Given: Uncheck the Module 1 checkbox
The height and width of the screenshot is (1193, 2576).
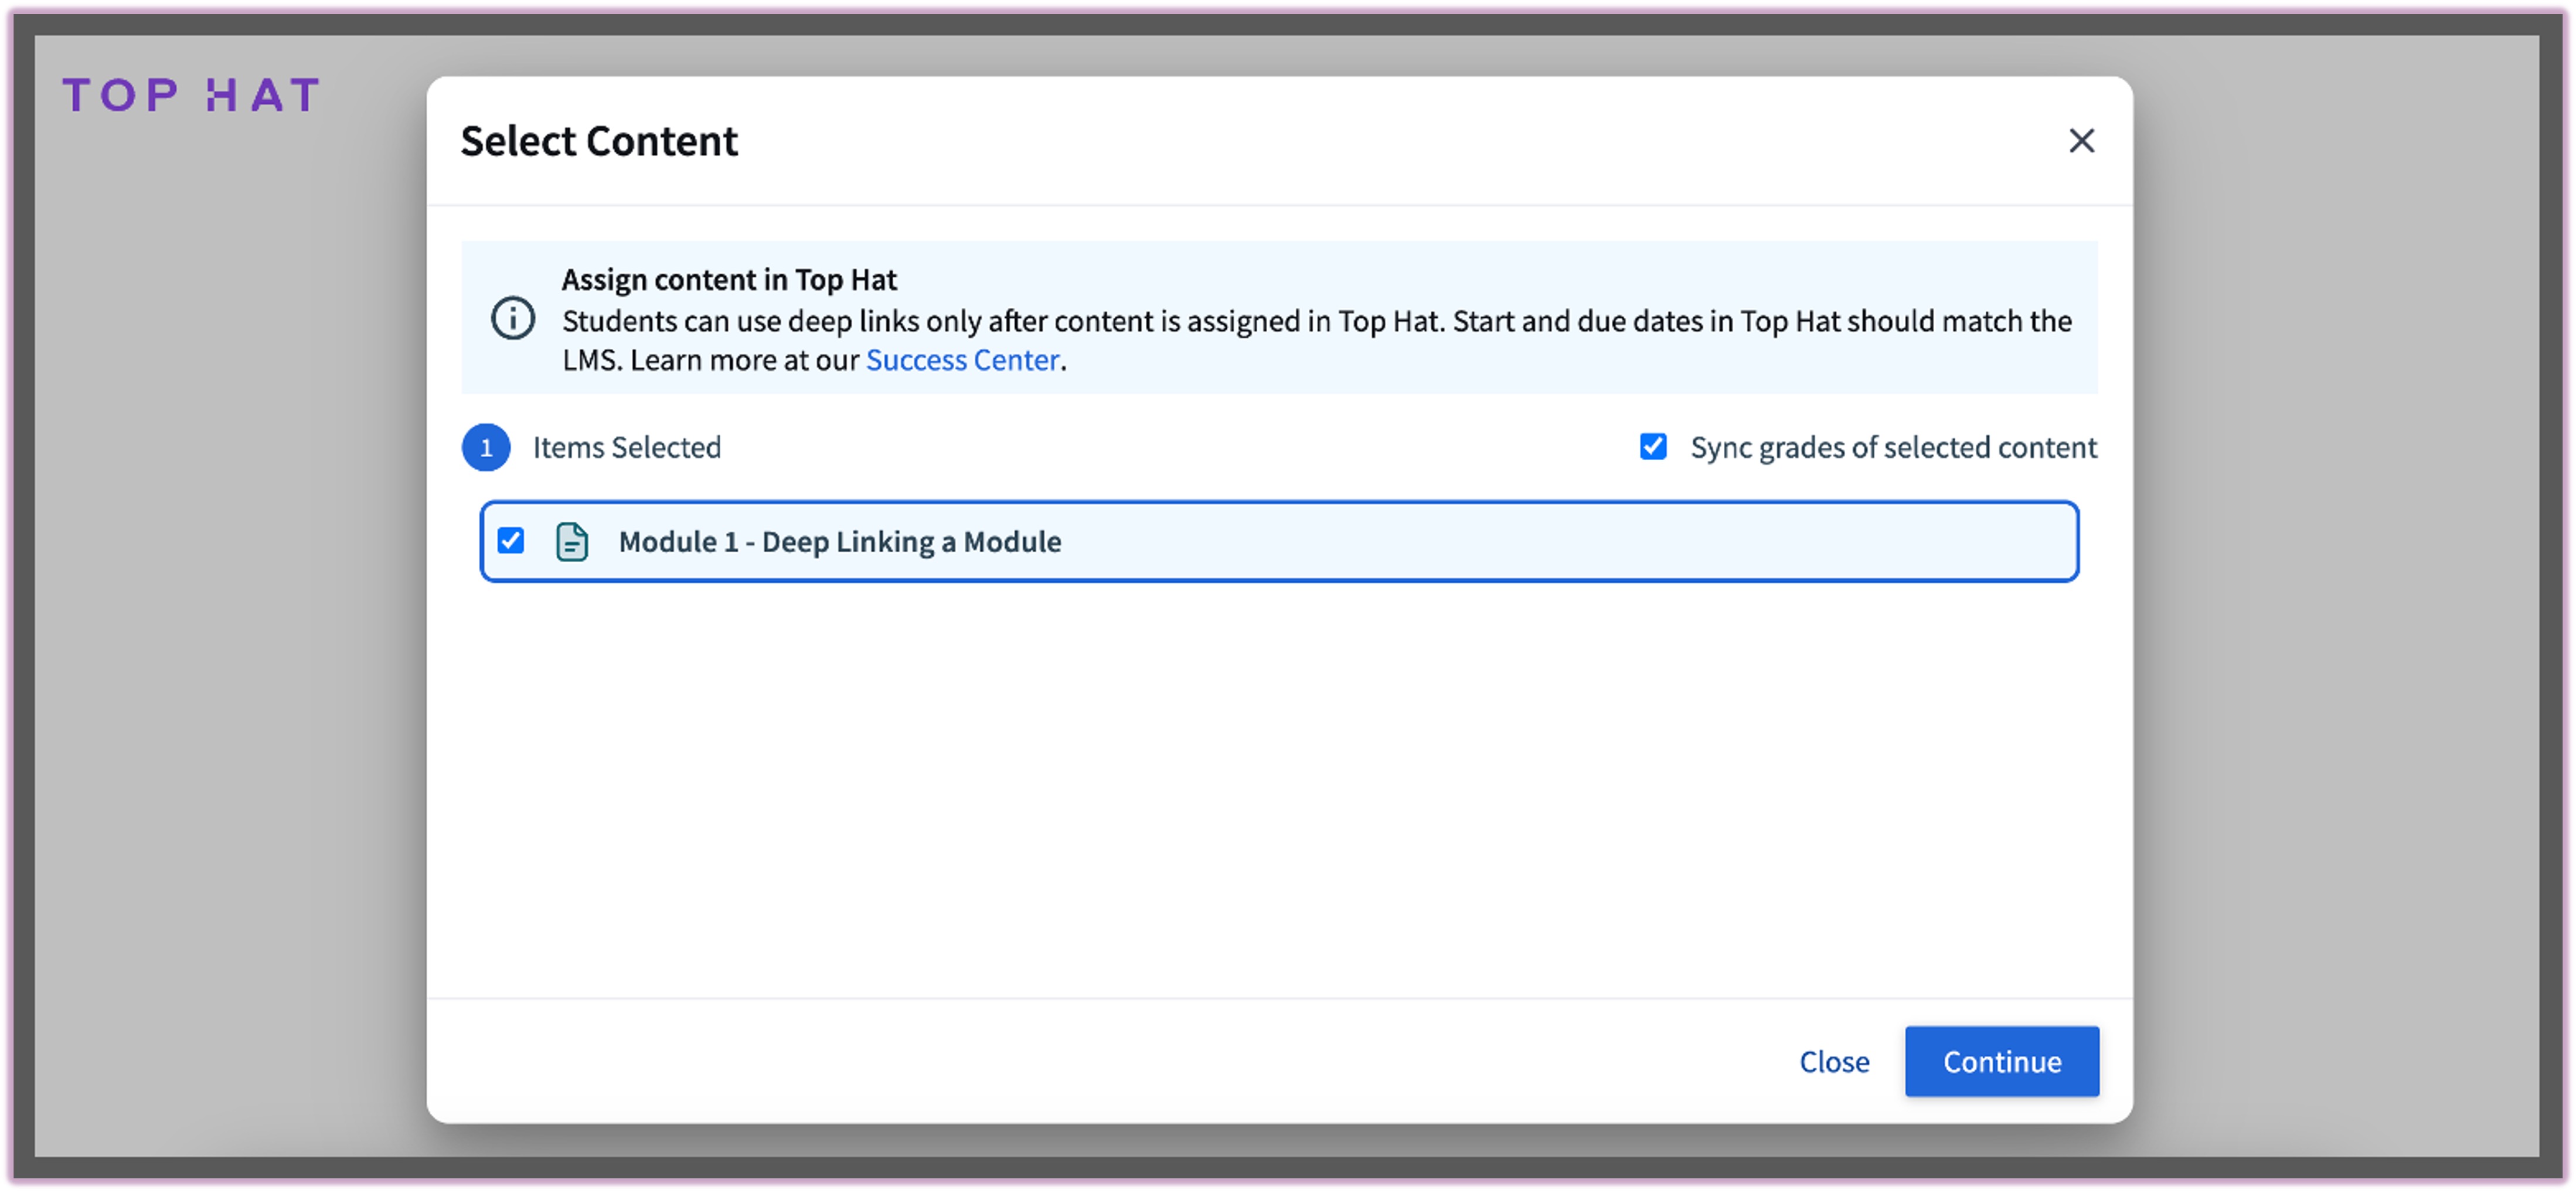Looking at the screenshot, I should pos(511,541).
